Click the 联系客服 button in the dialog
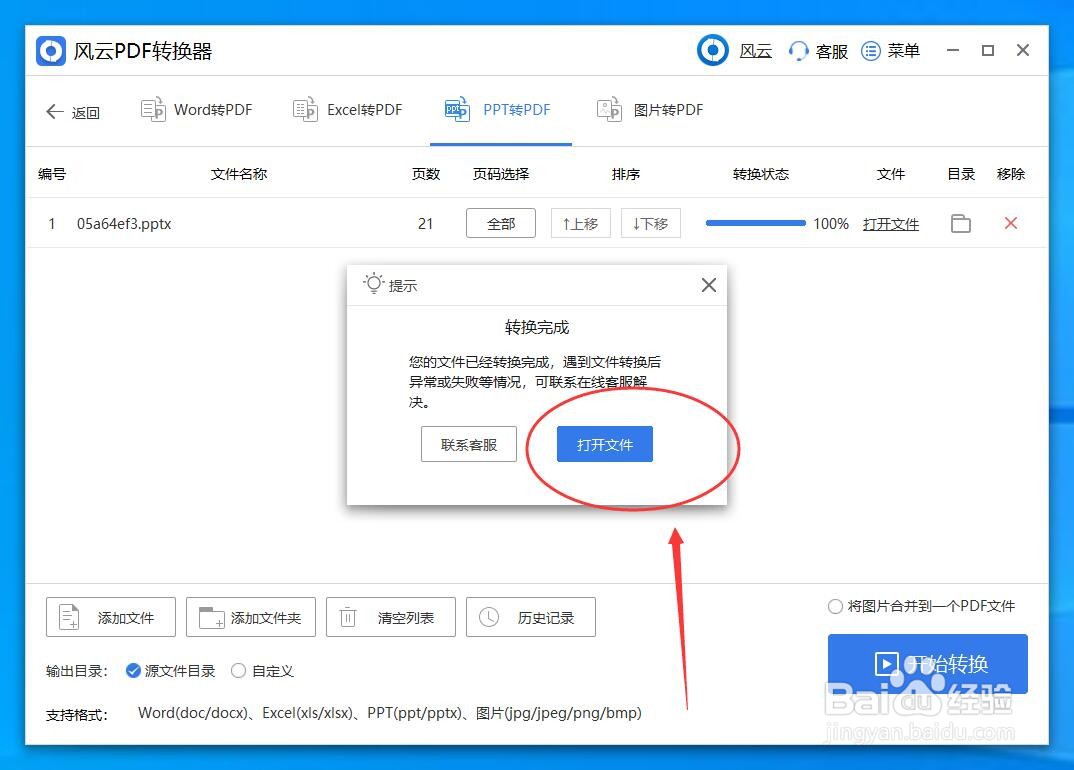This screenshot has width=1074, height=770. pos(468,444)
